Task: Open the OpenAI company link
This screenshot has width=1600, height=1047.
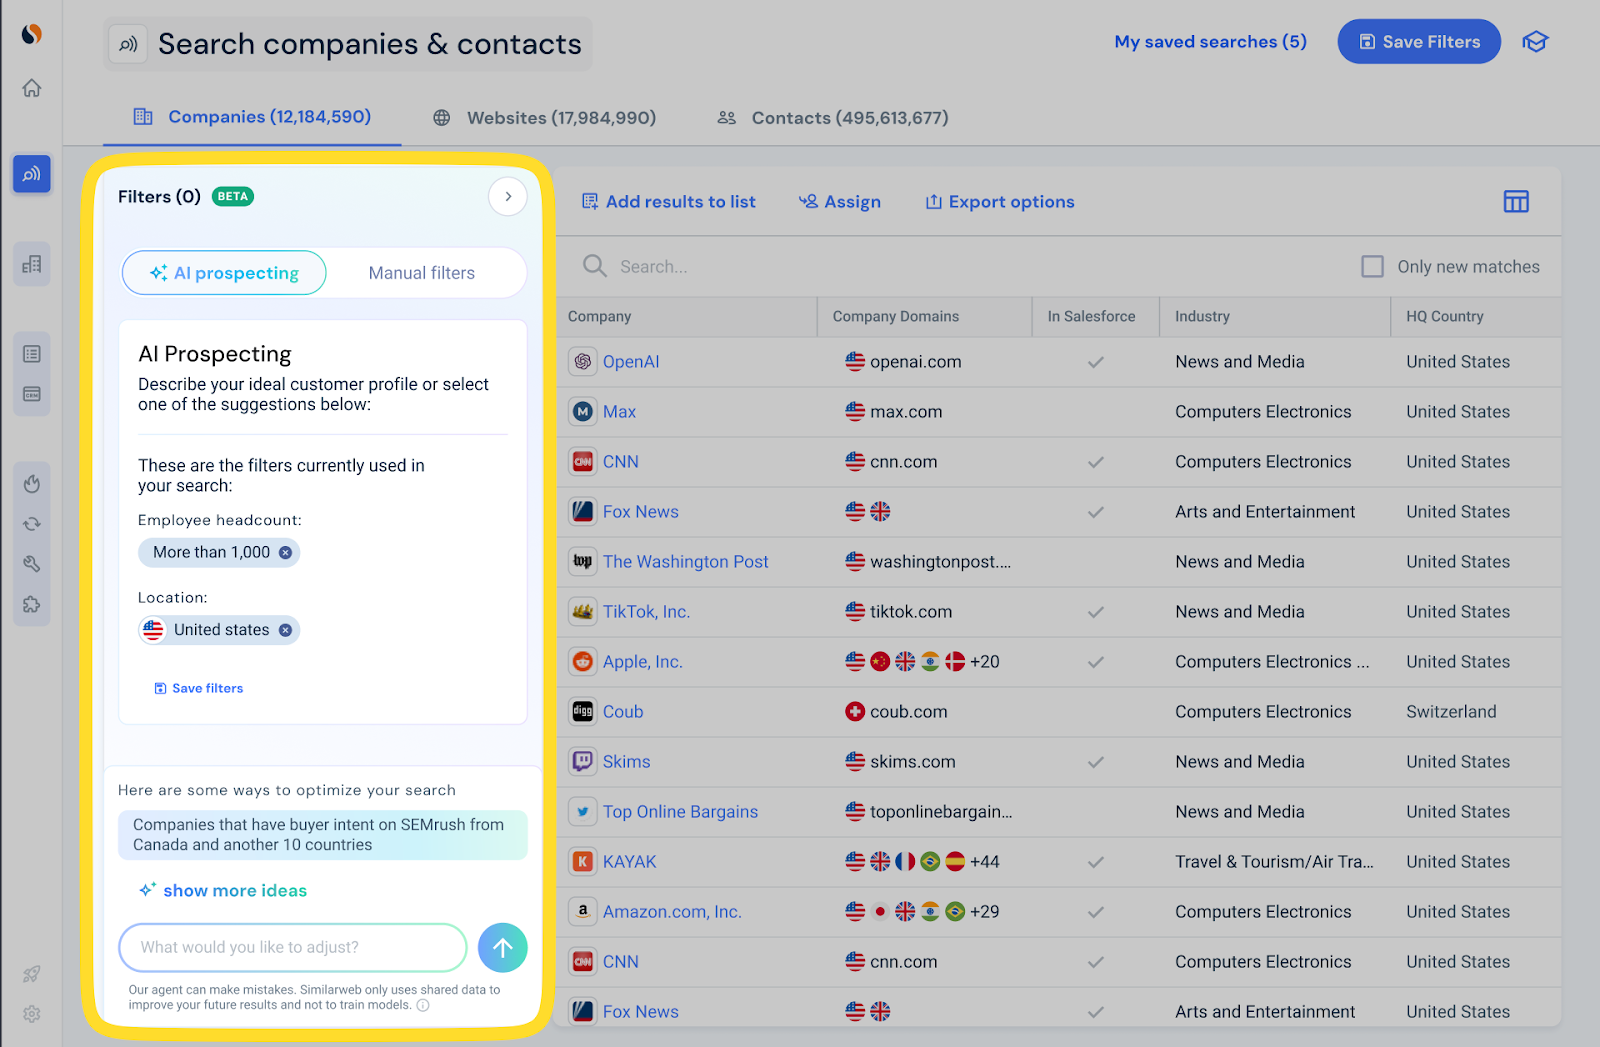Action: coord(631,361)
